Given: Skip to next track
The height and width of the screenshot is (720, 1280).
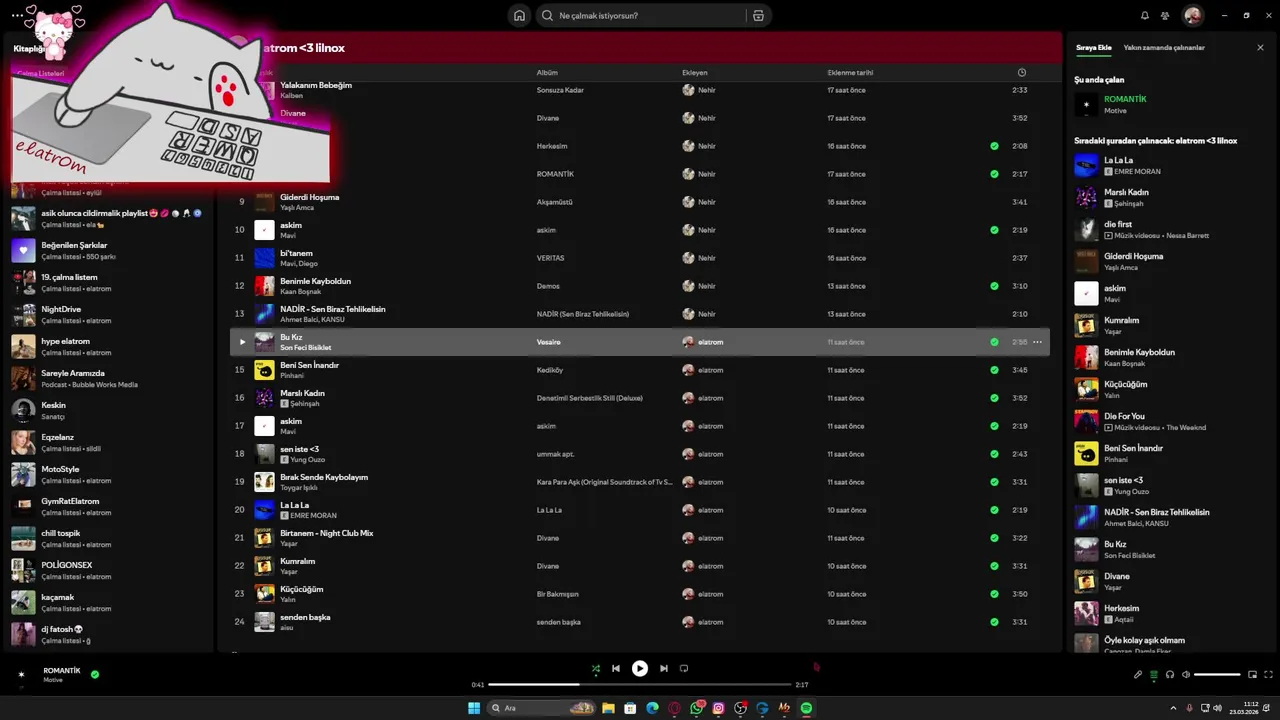Looking at the screenshot, I should [x=664, y=668].
